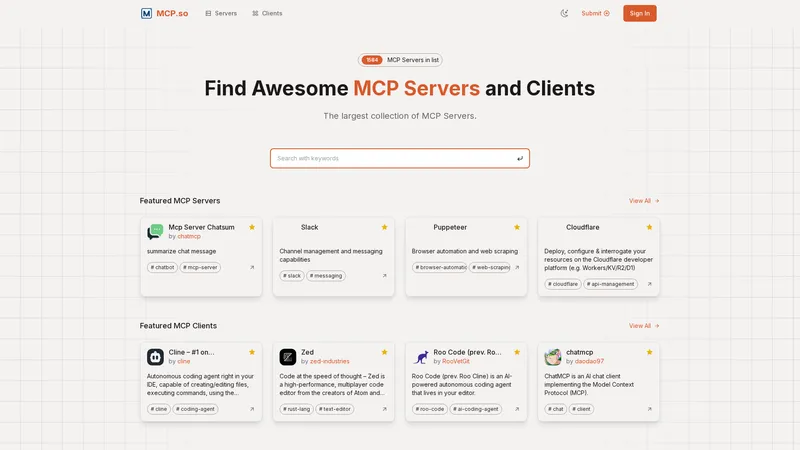
Task: Select the # roo-code tag
Action: pos(430,409)
